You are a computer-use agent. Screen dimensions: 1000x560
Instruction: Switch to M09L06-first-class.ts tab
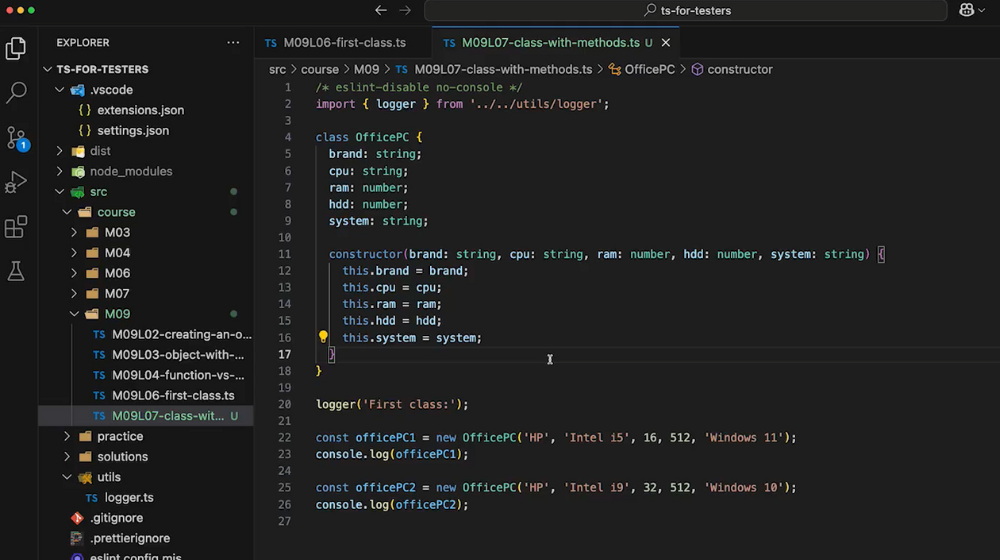[336, 43]
